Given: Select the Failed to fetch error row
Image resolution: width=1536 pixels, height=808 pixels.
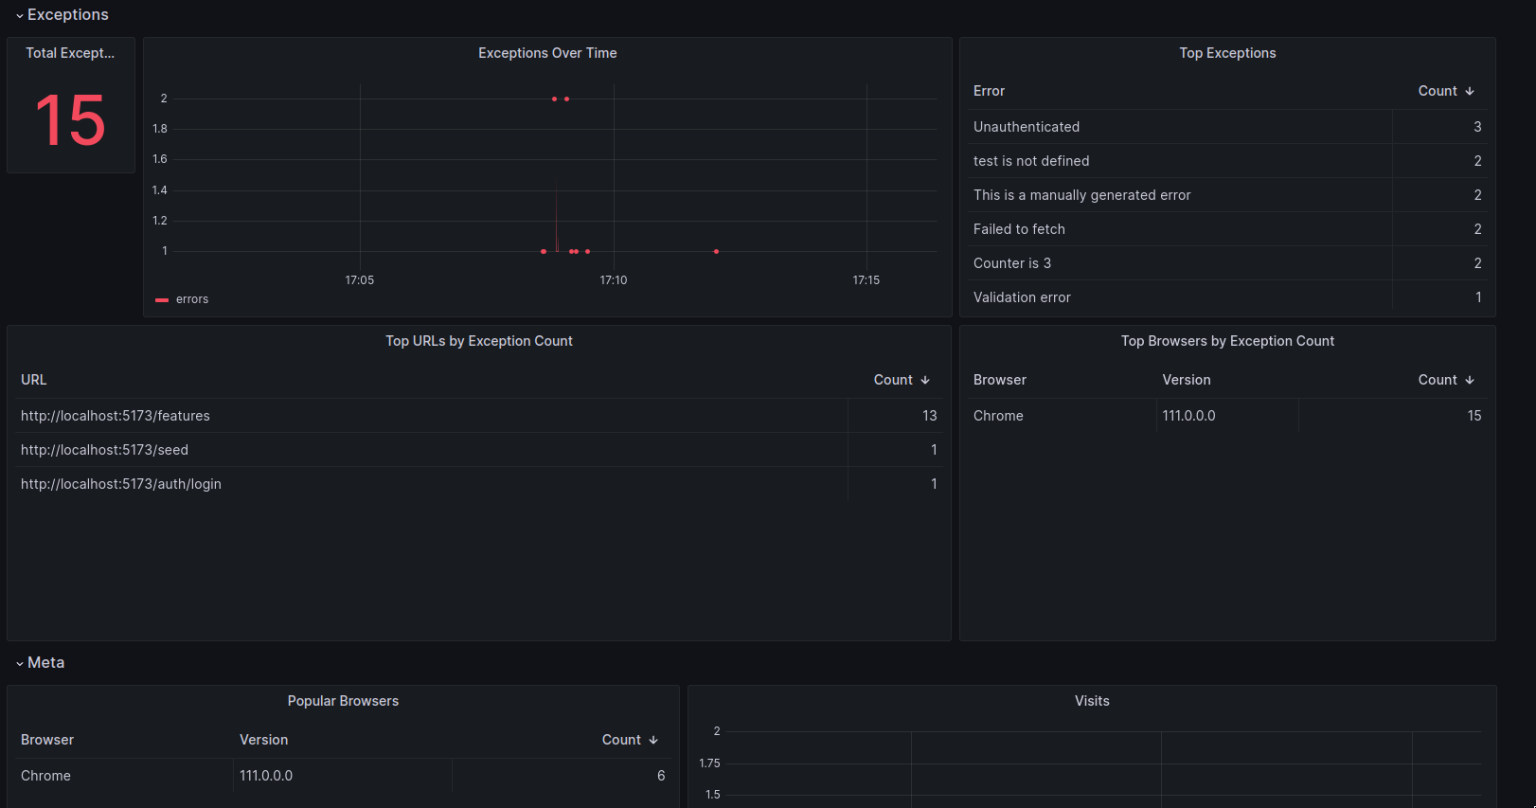Looking at the screenshot, I should [x=1019, y=228].
